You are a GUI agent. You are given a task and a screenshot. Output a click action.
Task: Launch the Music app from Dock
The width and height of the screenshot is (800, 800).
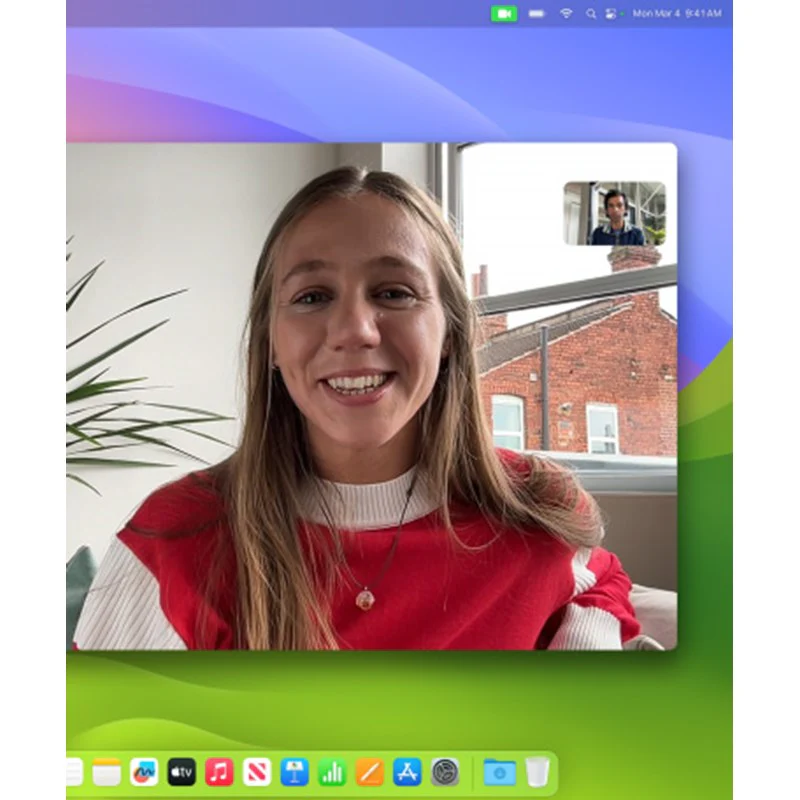pyautogui.click(x=219, y=772)
